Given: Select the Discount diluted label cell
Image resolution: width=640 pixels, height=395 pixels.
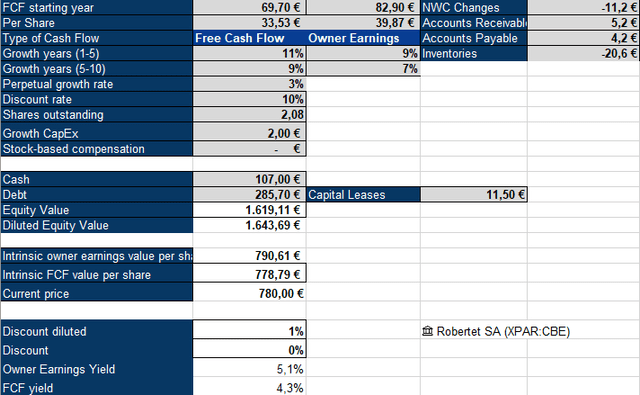Looking at the screenshot, I should click(96, 330).
